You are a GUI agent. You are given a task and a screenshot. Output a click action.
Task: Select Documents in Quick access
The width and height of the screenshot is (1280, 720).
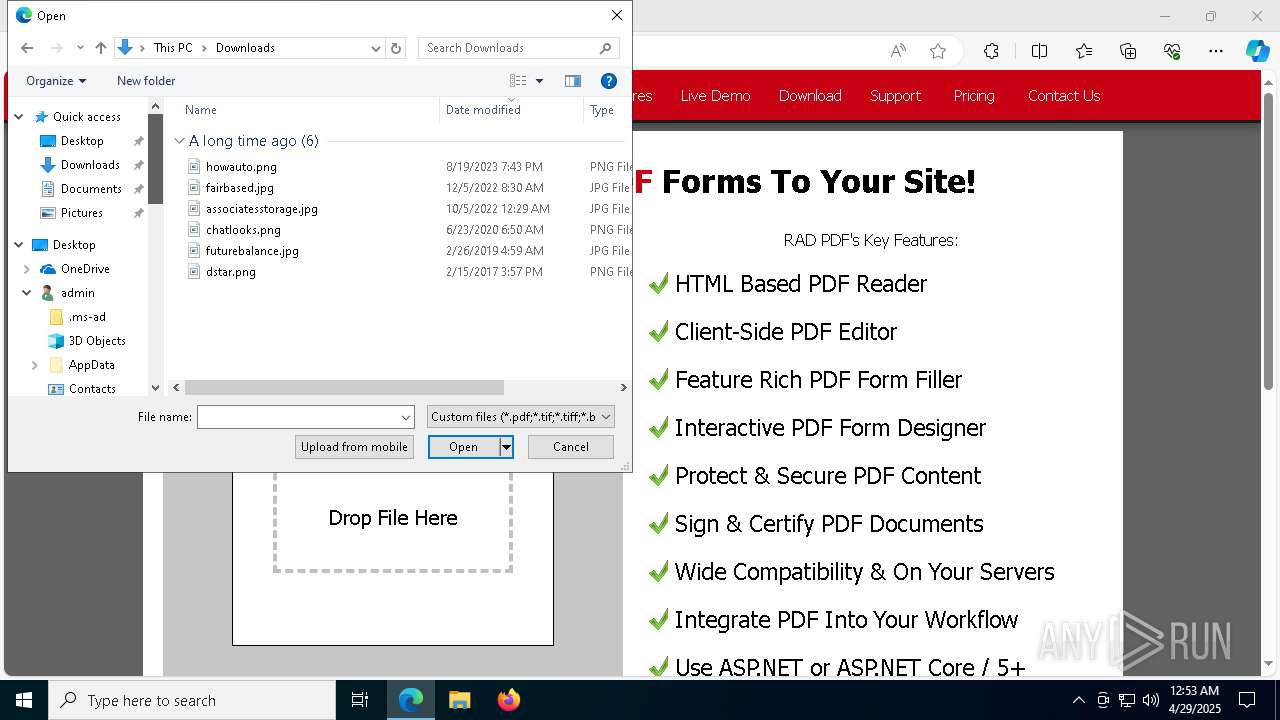tap(91, 189)
